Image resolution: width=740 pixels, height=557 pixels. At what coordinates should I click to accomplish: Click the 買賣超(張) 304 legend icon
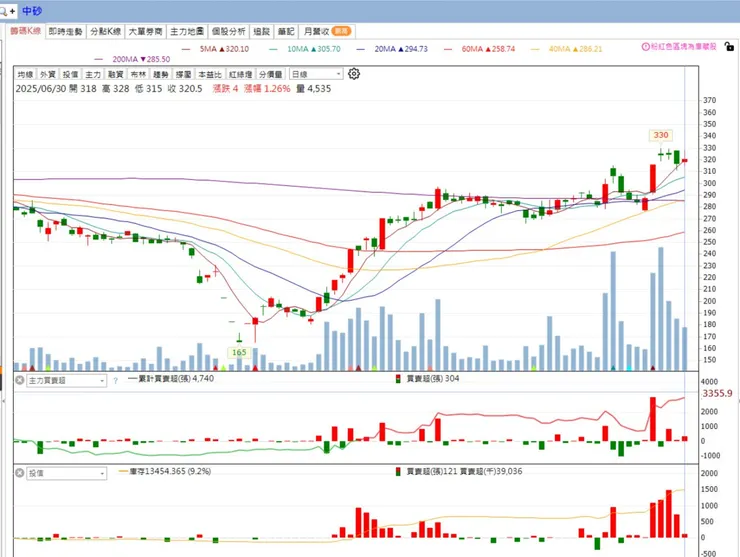click(x=398, y=379)
